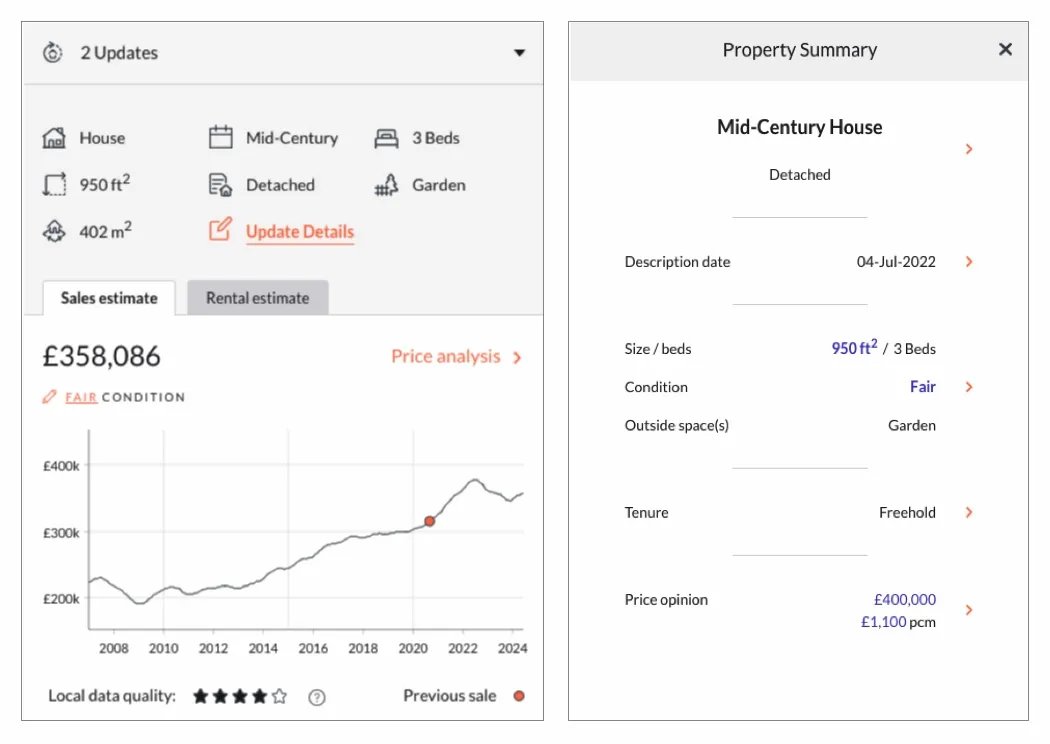Open the Condition row chevron
This screenshot has height=744, width=1050.
(x=969, y=387)
